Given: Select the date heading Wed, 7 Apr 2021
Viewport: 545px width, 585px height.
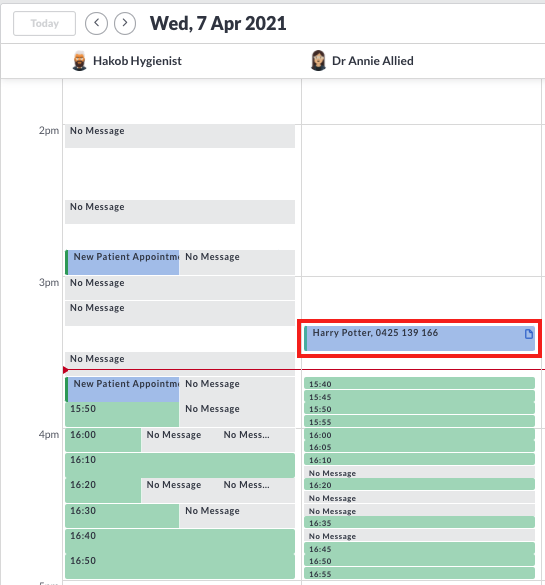Looking at the screenshot, I should point(218,24).
